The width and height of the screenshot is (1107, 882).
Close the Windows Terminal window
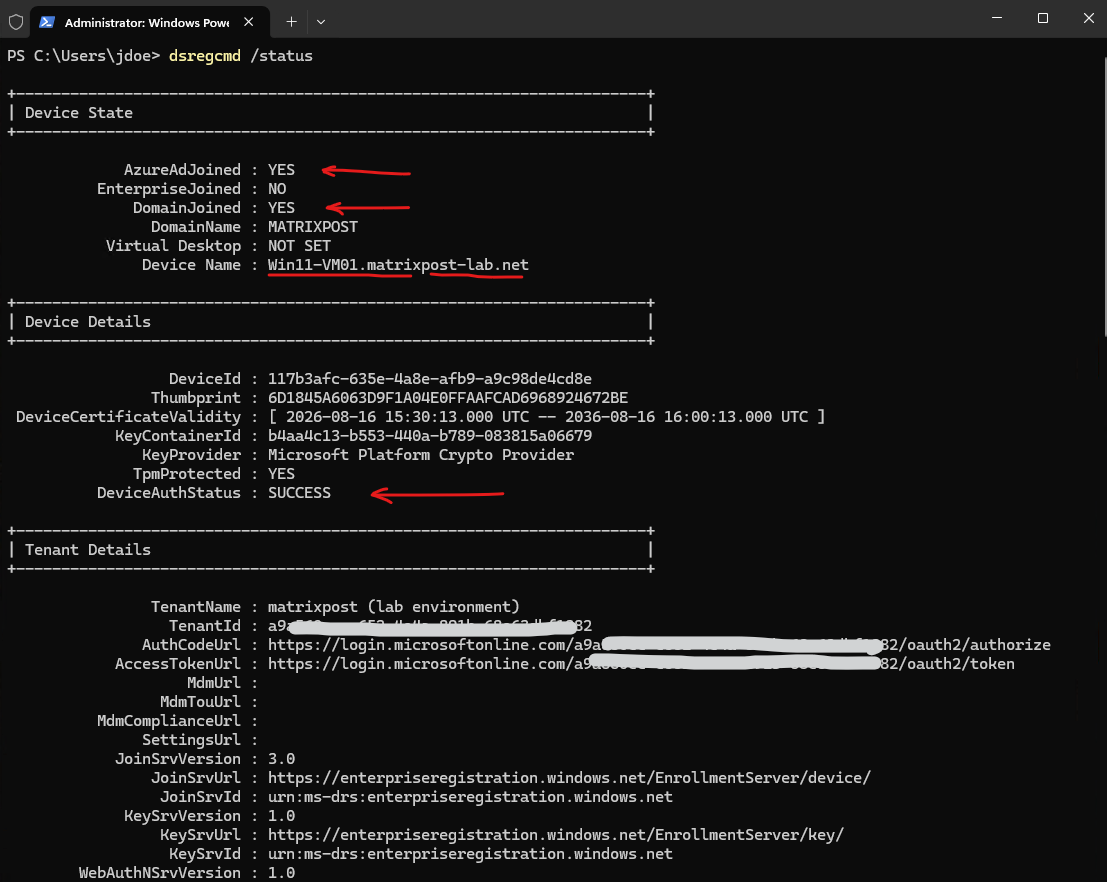[x=1089, y=18]
